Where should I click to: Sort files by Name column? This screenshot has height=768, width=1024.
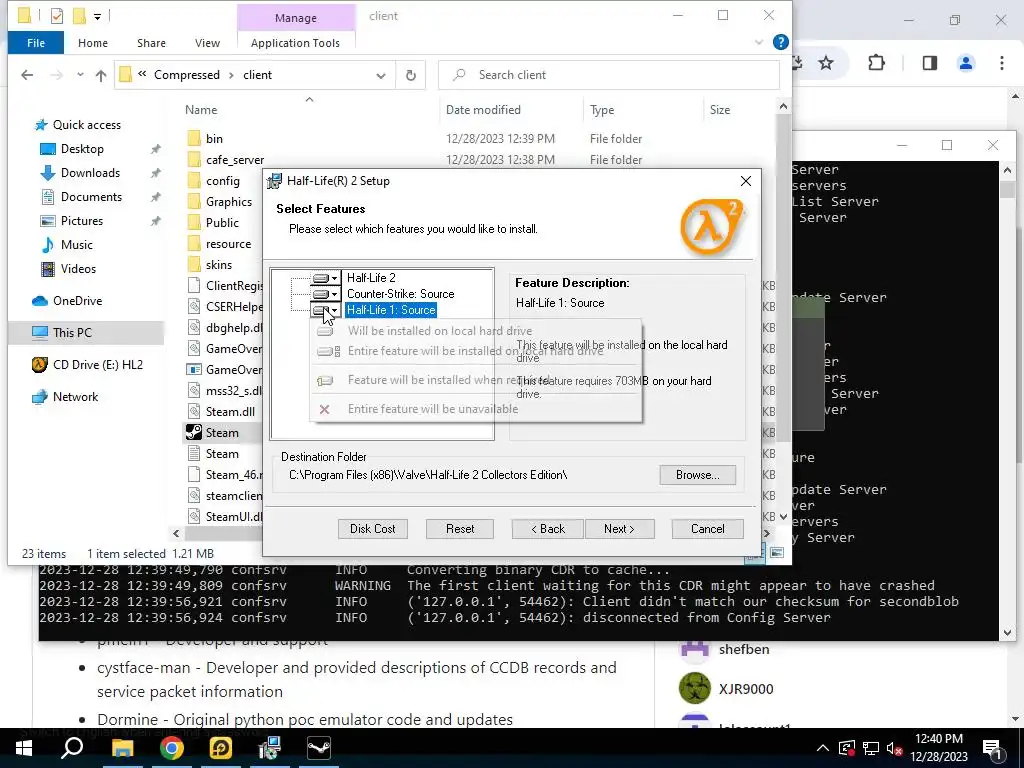click(200, 110)
